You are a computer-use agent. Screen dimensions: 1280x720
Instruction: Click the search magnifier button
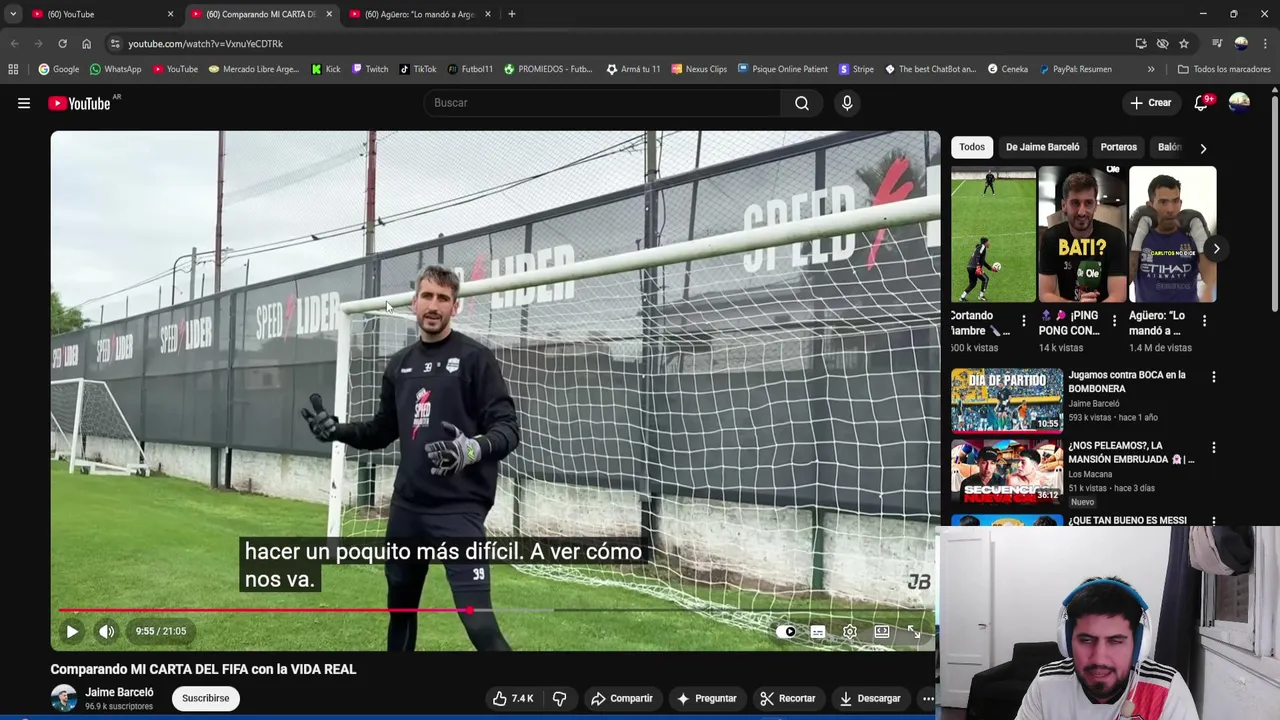click(x=802, y=103)
